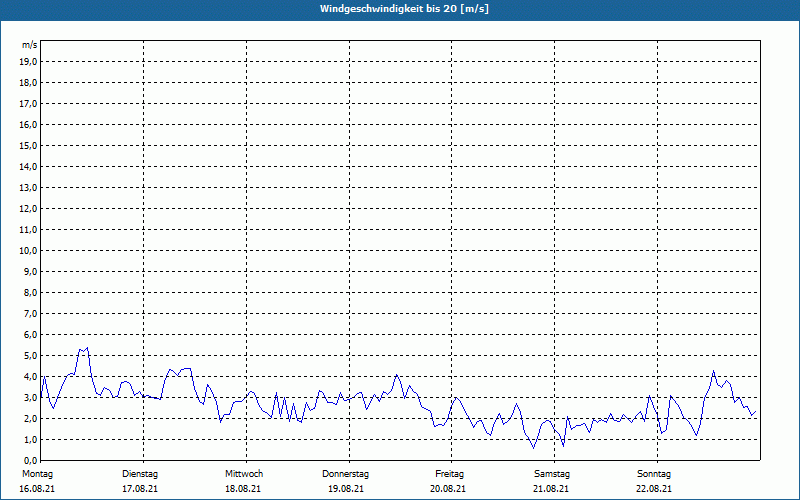This screenshot has width=800, height=500.
Task: Click the Mittwoch day label
Action: click(x=244, y=474)
